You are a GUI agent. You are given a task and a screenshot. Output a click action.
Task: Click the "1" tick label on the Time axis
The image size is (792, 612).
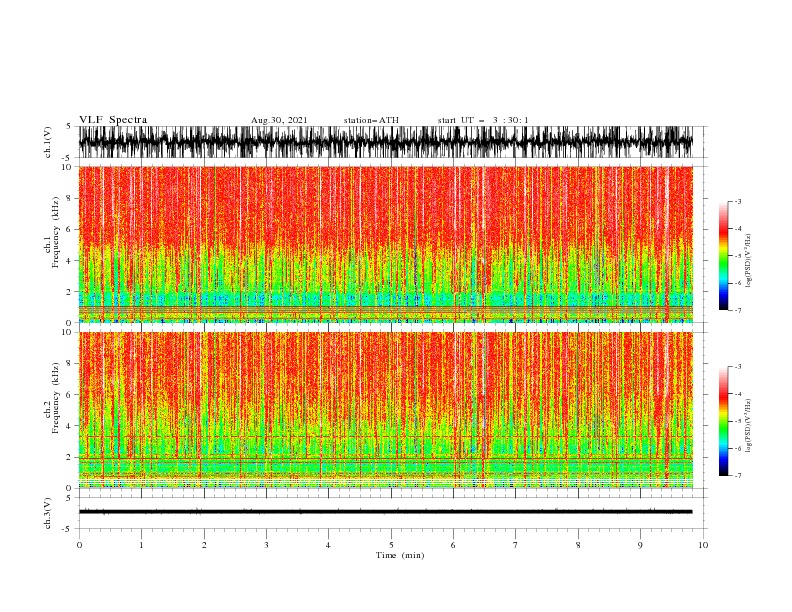tap(141, 545)
